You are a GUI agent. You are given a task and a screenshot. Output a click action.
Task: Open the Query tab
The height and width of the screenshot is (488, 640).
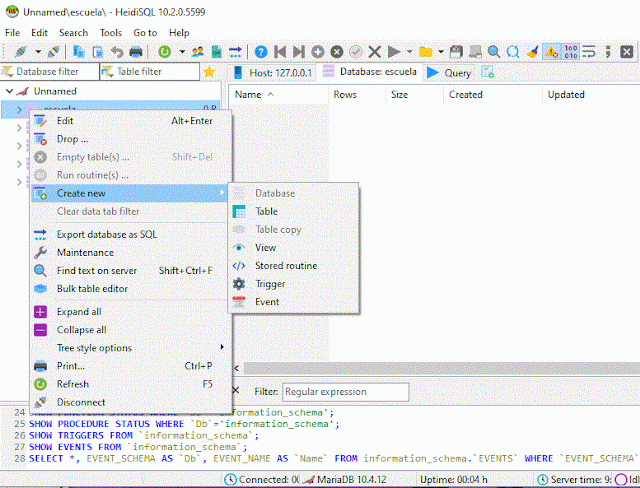(x=449, y=73)
